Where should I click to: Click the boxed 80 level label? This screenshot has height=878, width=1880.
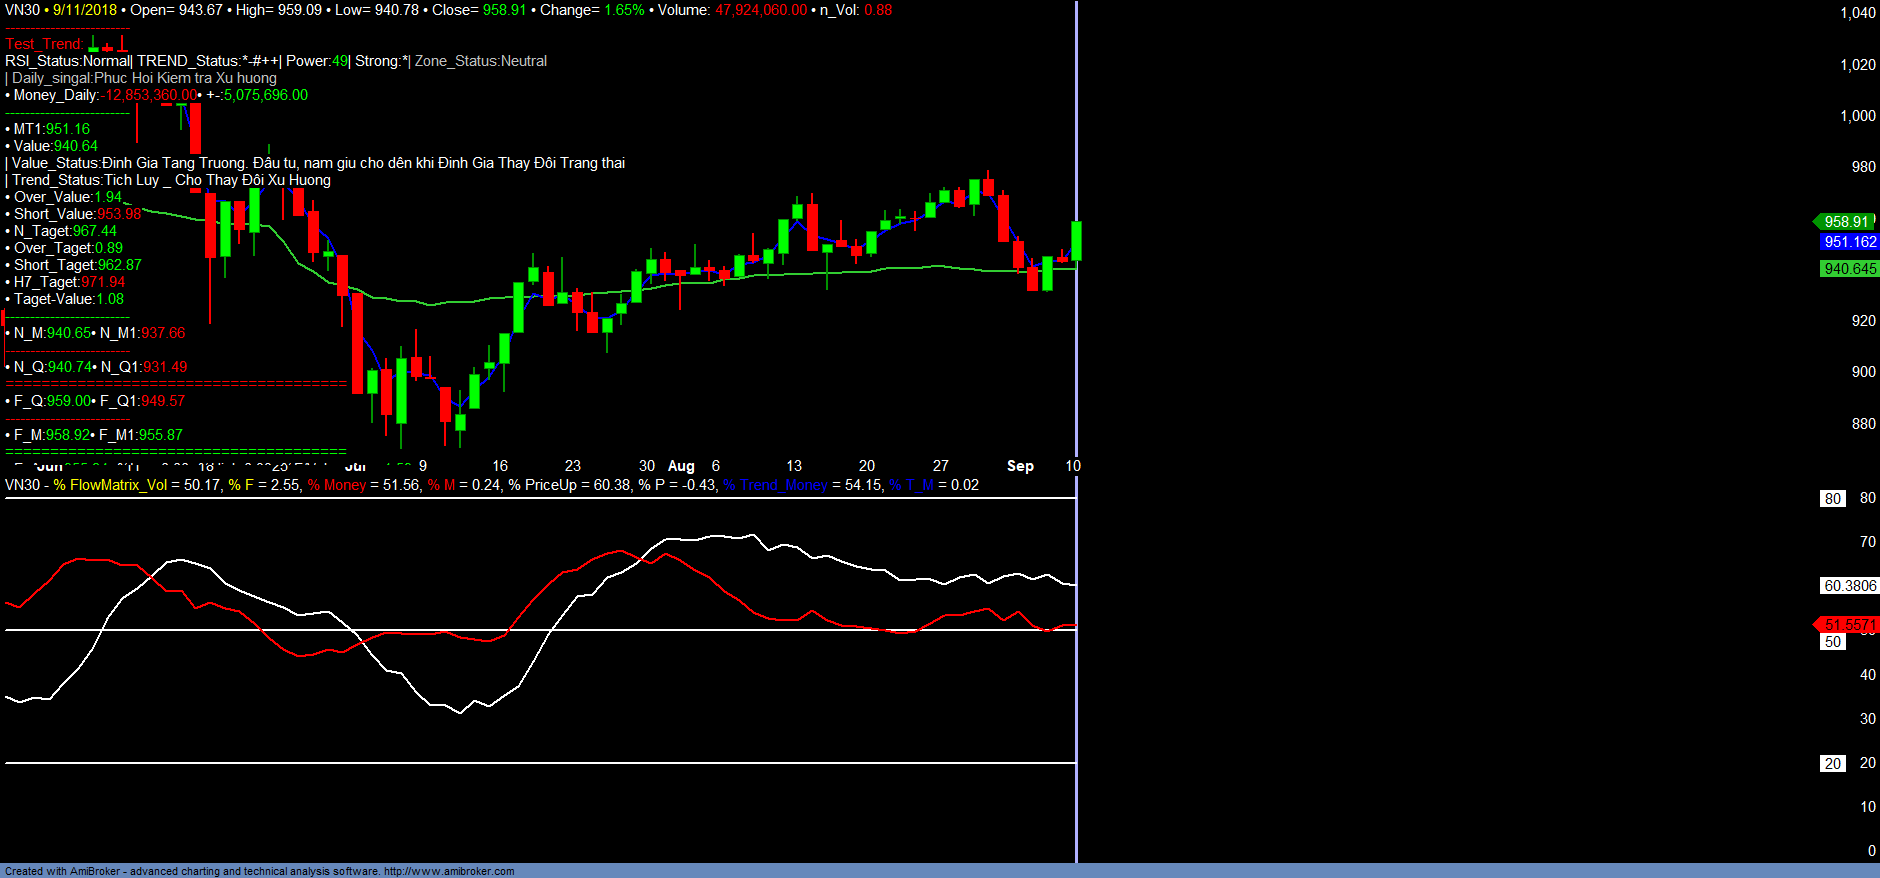(x=1832, y=499)
